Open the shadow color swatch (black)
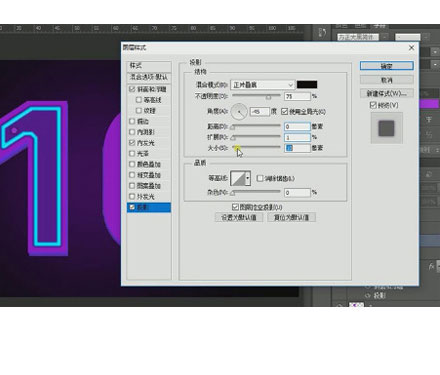 [307, 85]
